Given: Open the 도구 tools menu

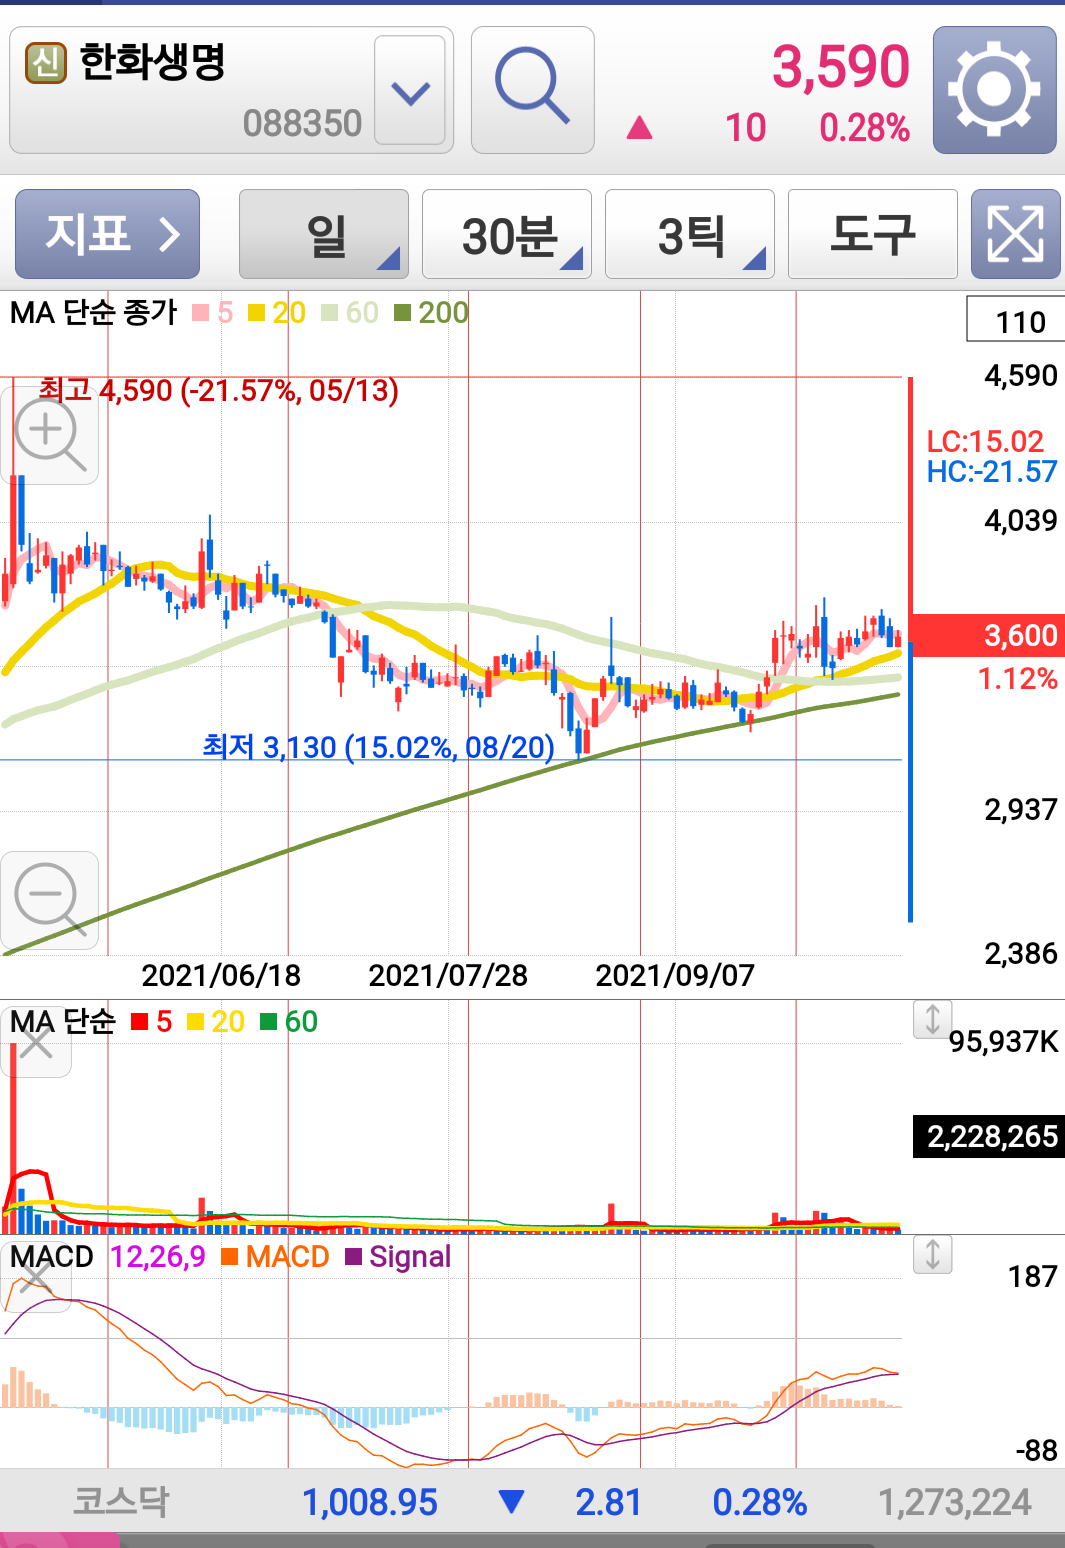Looking at the screenshot, I should tap(873, 234).
